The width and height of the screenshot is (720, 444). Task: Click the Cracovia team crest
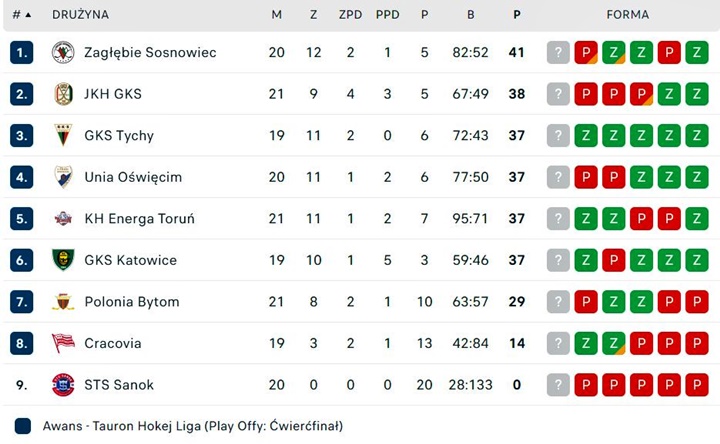click(x=63, y=343)
